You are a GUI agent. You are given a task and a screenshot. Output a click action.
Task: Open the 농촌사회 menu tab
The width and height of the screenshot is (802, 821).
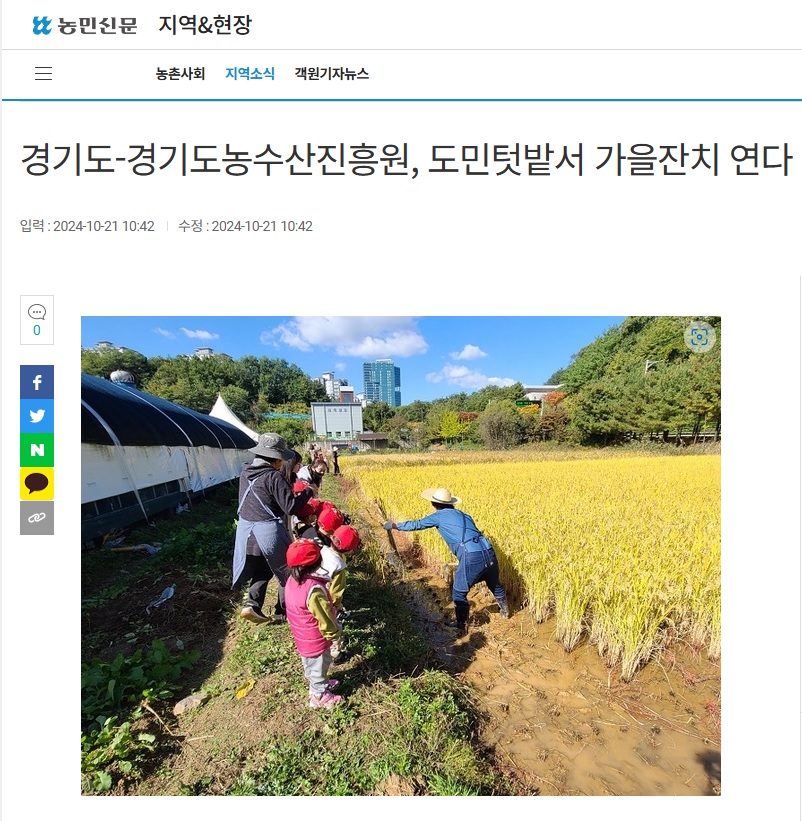coord(180,74)
